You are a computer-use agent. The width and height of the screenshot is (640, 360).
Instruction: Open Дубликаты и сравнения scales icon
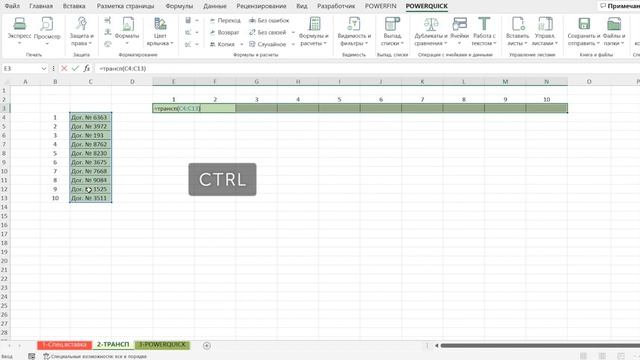click(431, 24)
